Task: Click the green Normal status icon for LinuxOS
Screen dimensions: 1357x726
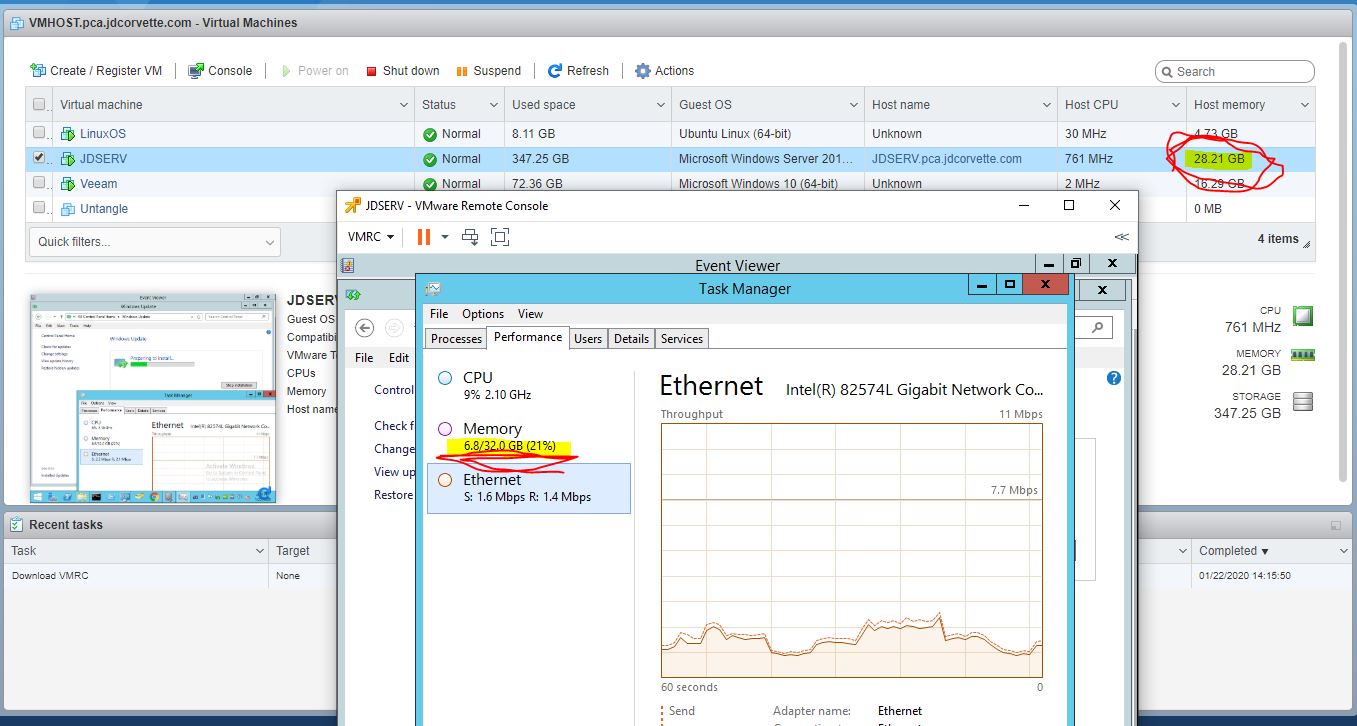Action: tap(430, 134)
